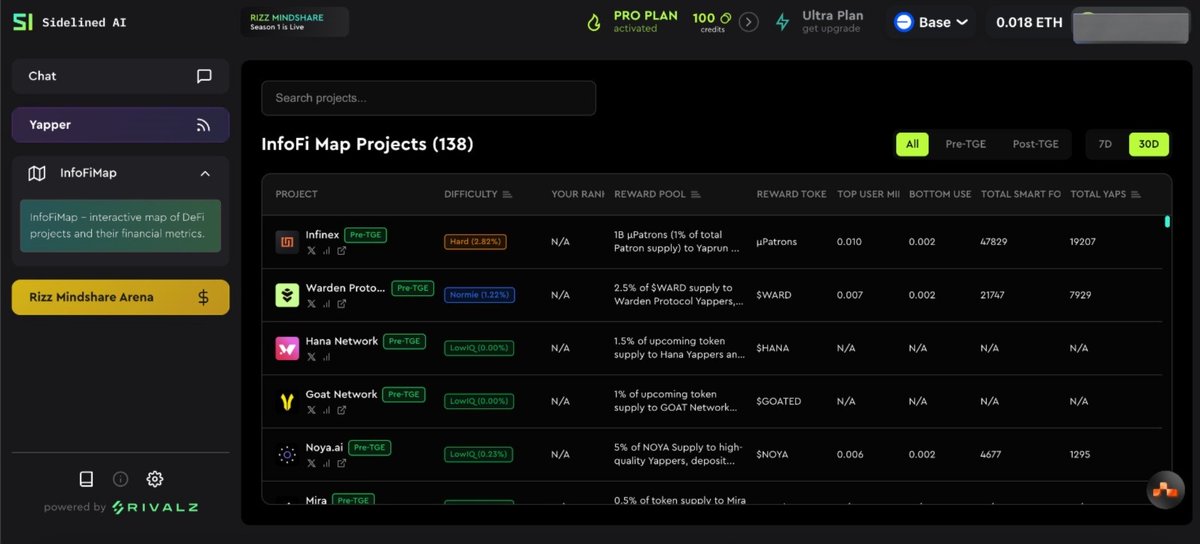Open the Yapper section
Viewport: 1200px width, 544px height.
[120, 125]
